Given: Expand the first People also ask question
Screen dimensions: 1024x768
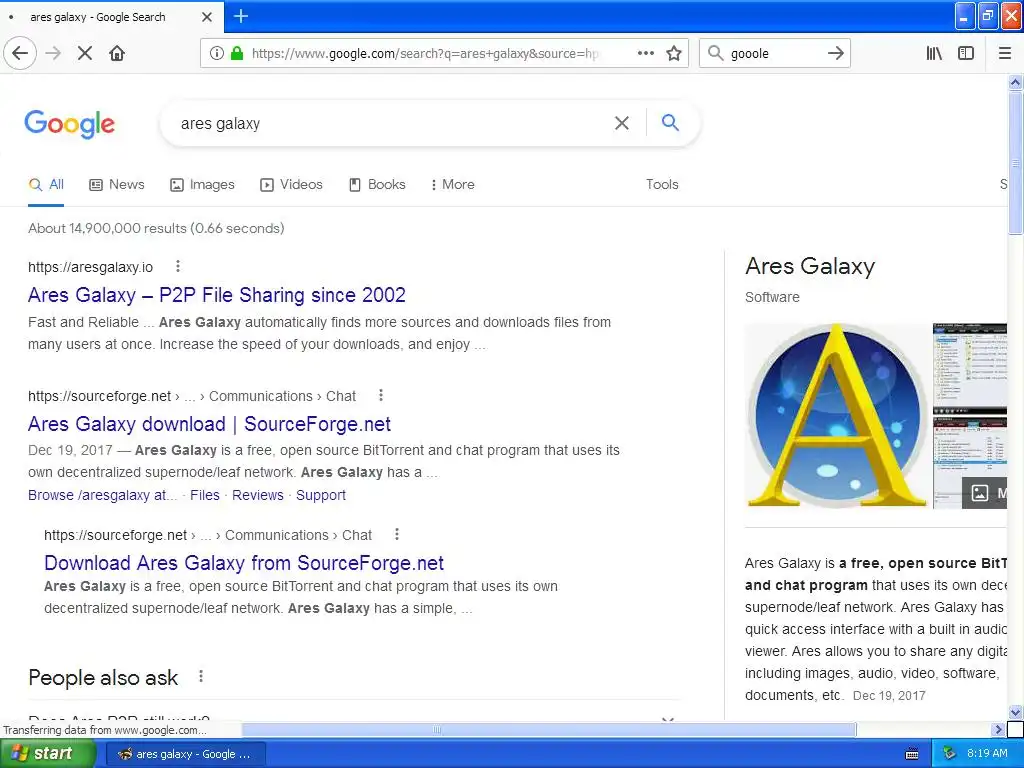Looking at the screenshot, I should [x=355, y=717].
